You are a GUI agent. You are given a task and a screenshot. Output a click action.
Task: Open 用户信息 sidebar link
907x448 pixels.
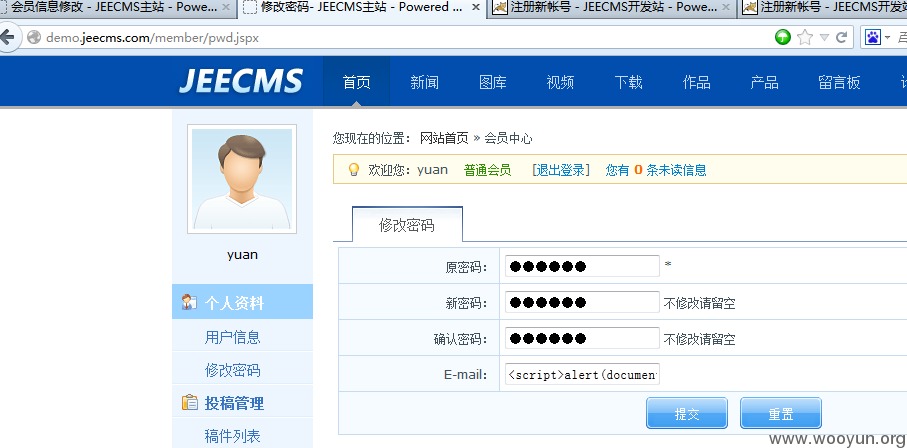tap(233, 337)
